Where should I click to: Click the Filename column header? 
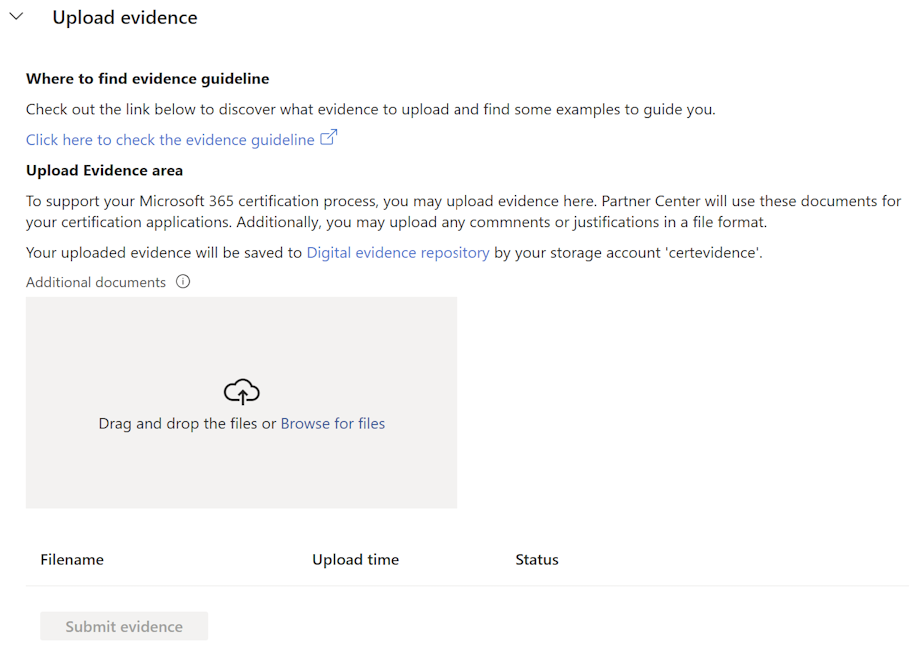pos(72,560)
